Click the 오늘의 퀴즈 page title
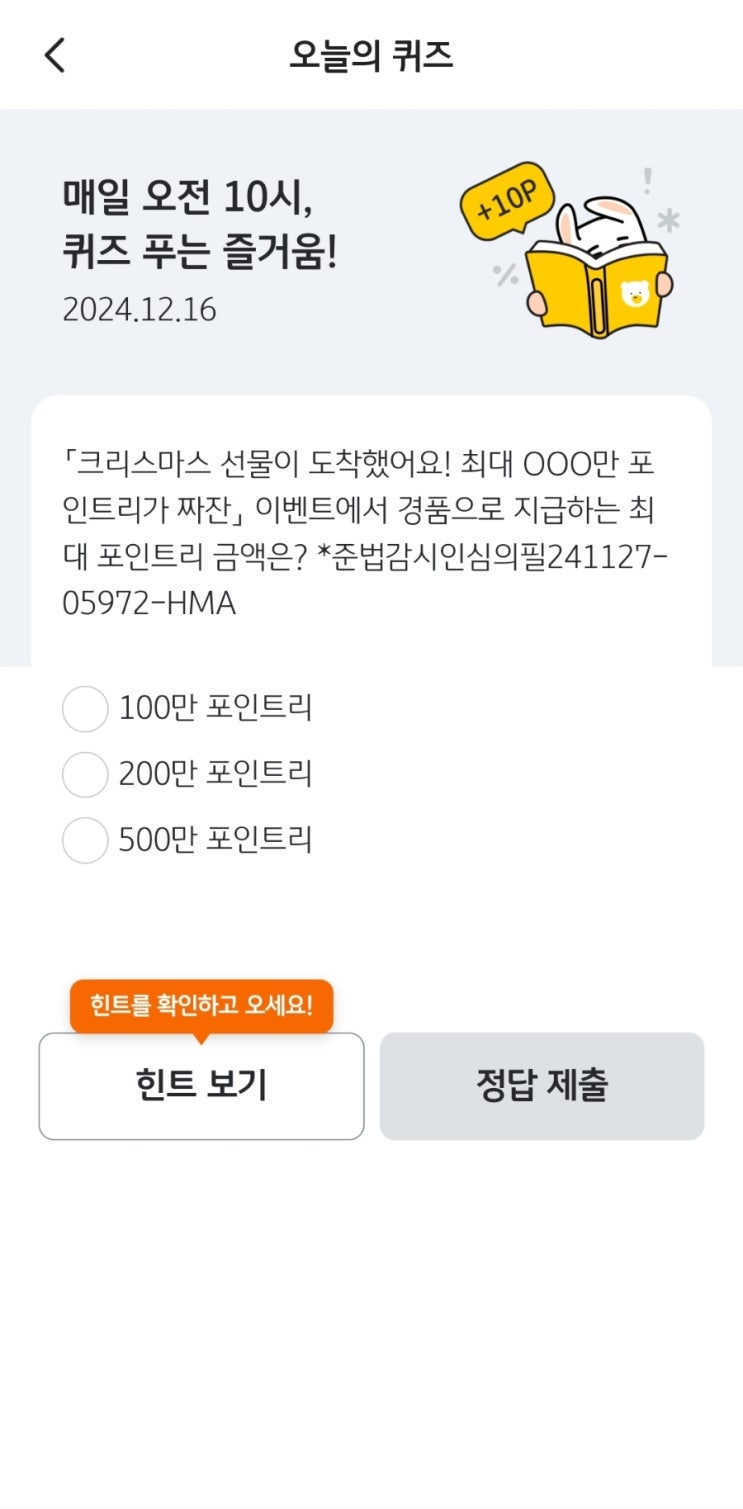Image resolution: width=743 pixels, height=1509 pixels. (371, 55)
